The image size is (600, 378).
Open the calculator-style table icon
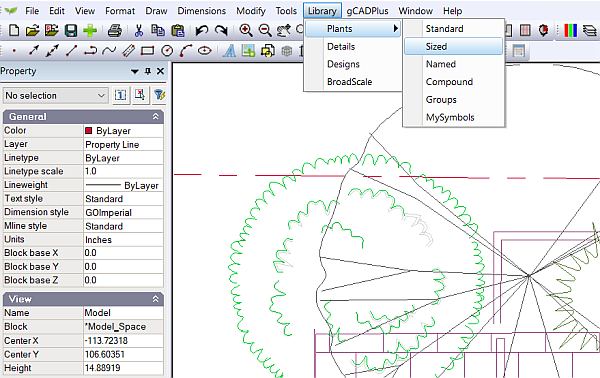click(x=518, y=51)
